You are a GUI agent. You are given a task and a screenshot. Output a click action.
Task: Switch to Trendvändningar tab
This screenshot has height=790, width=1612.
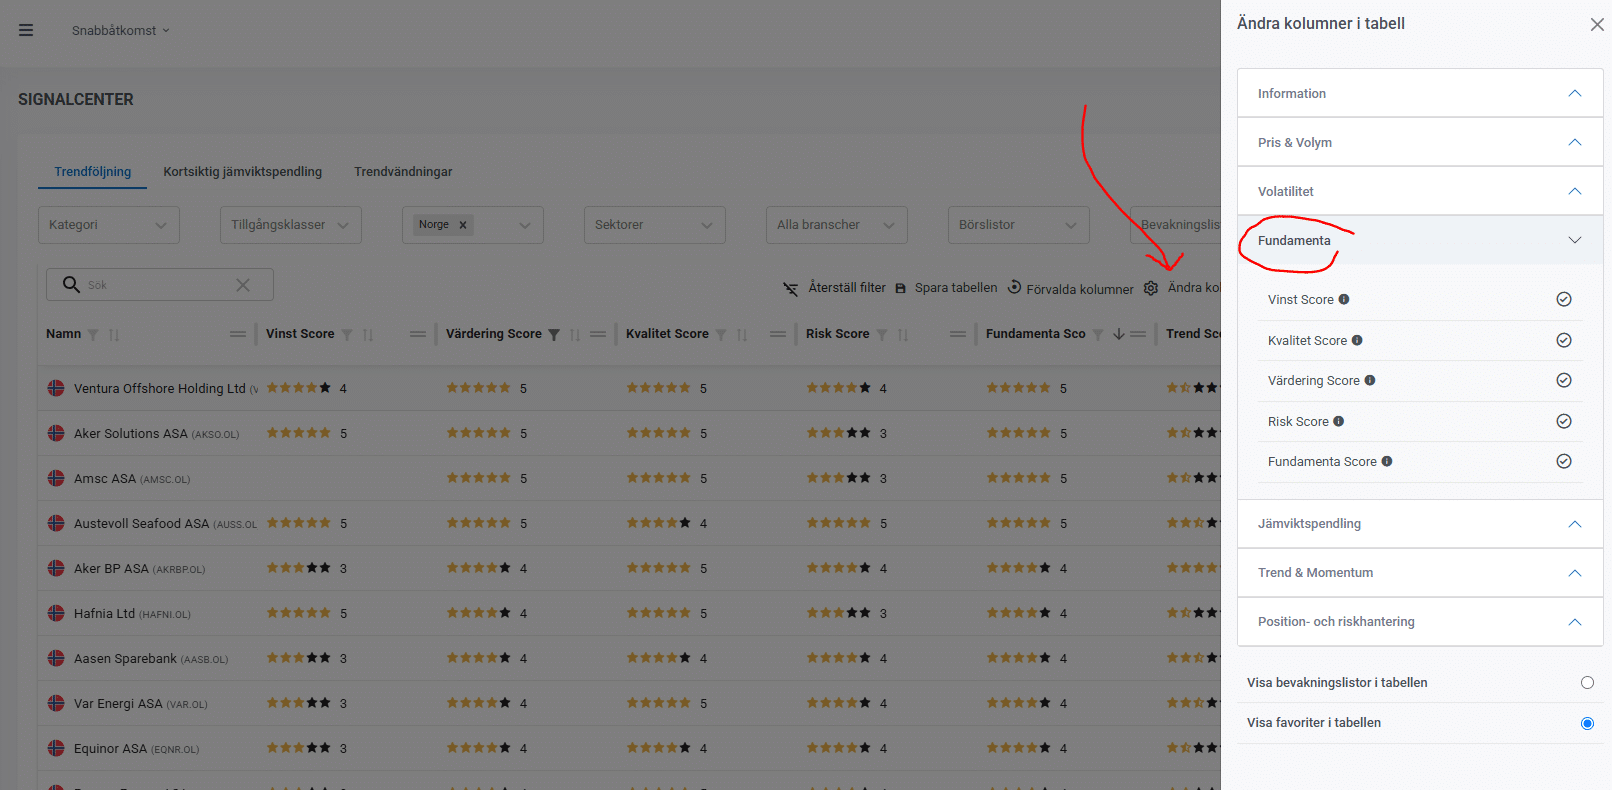coord(403,172)
